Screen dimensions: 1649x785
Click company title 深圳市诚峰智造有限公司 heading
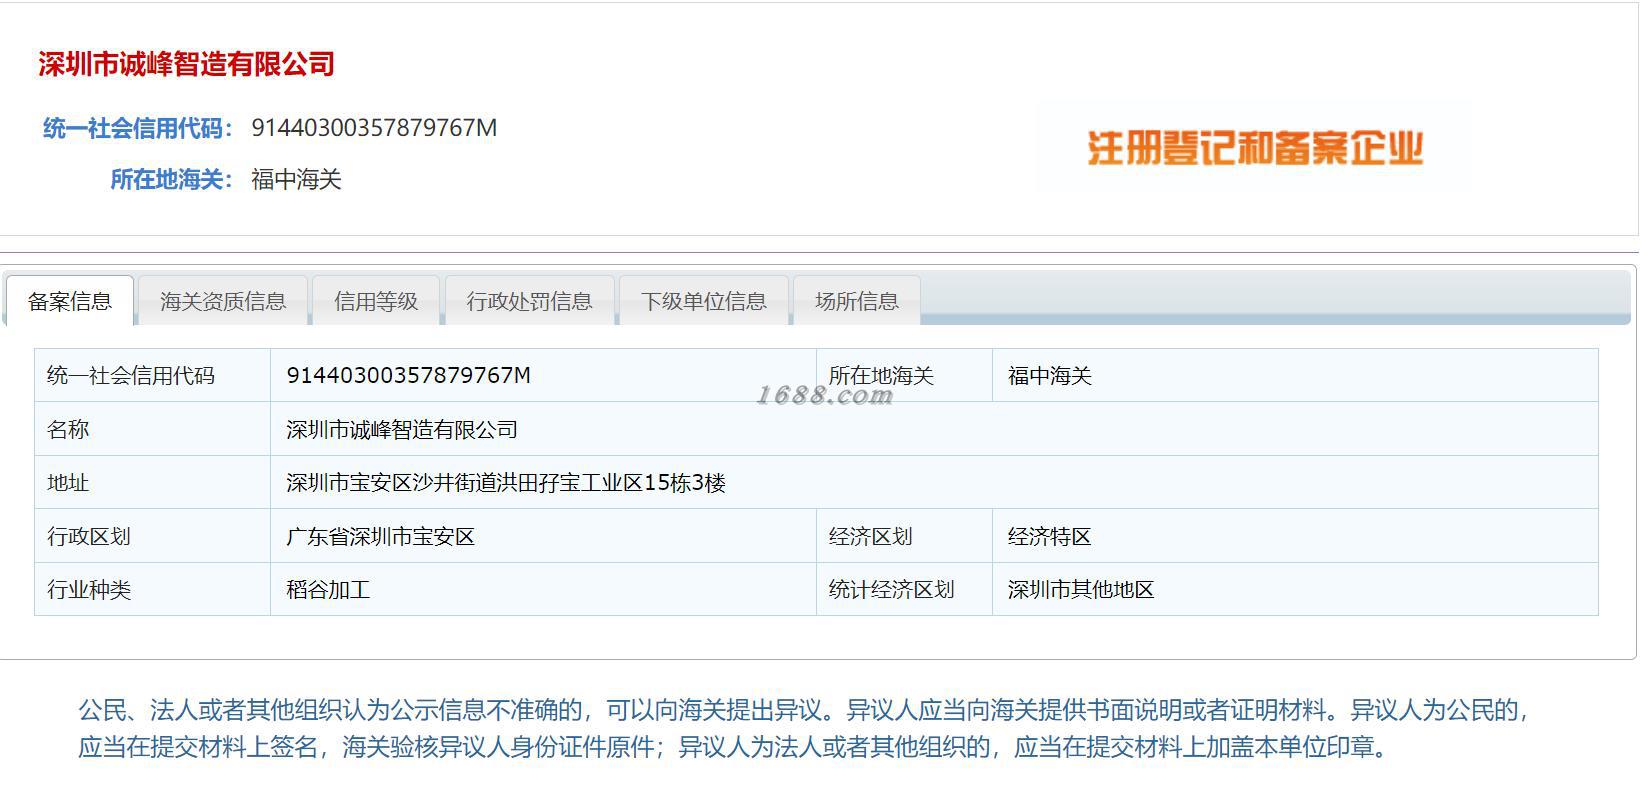[187, 64]
